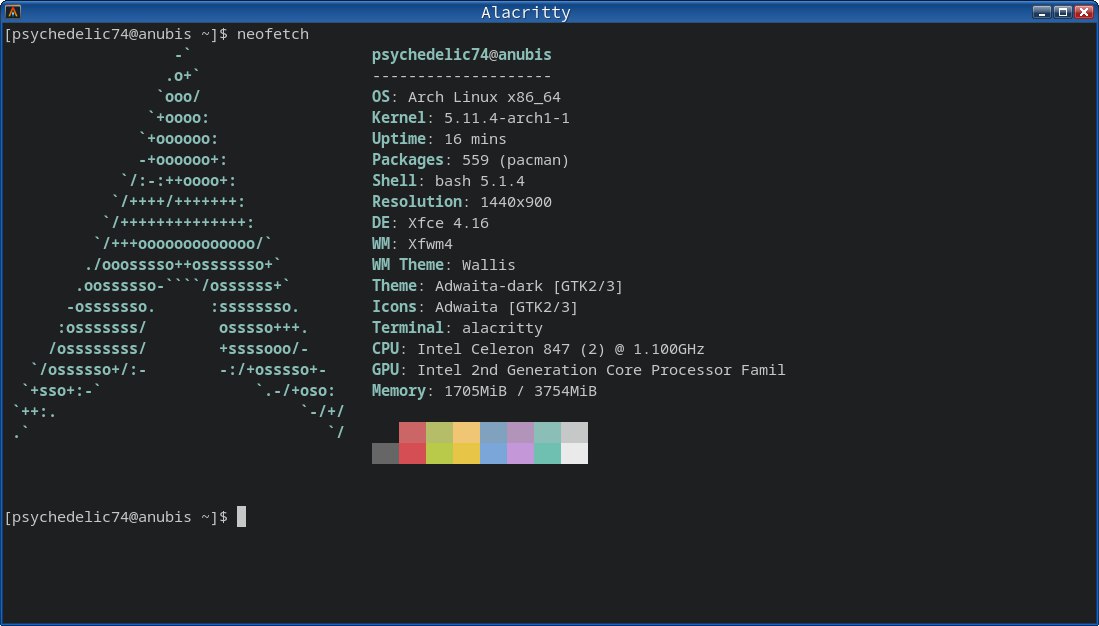Click the 'WM Theme: Wallis' line
This screenshot has width=1099, height=626.
pyautogui.click(x=444, y=265)
